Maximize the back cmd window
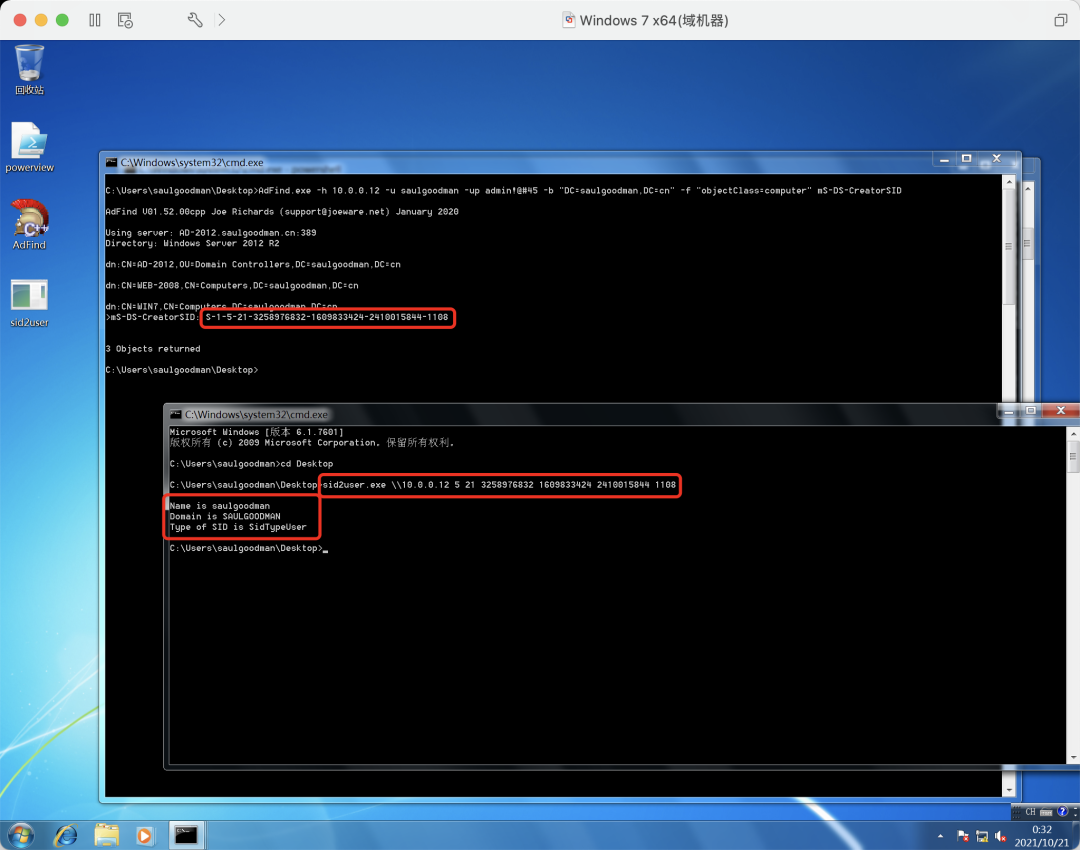The image size is (1080, 850). 966,159
